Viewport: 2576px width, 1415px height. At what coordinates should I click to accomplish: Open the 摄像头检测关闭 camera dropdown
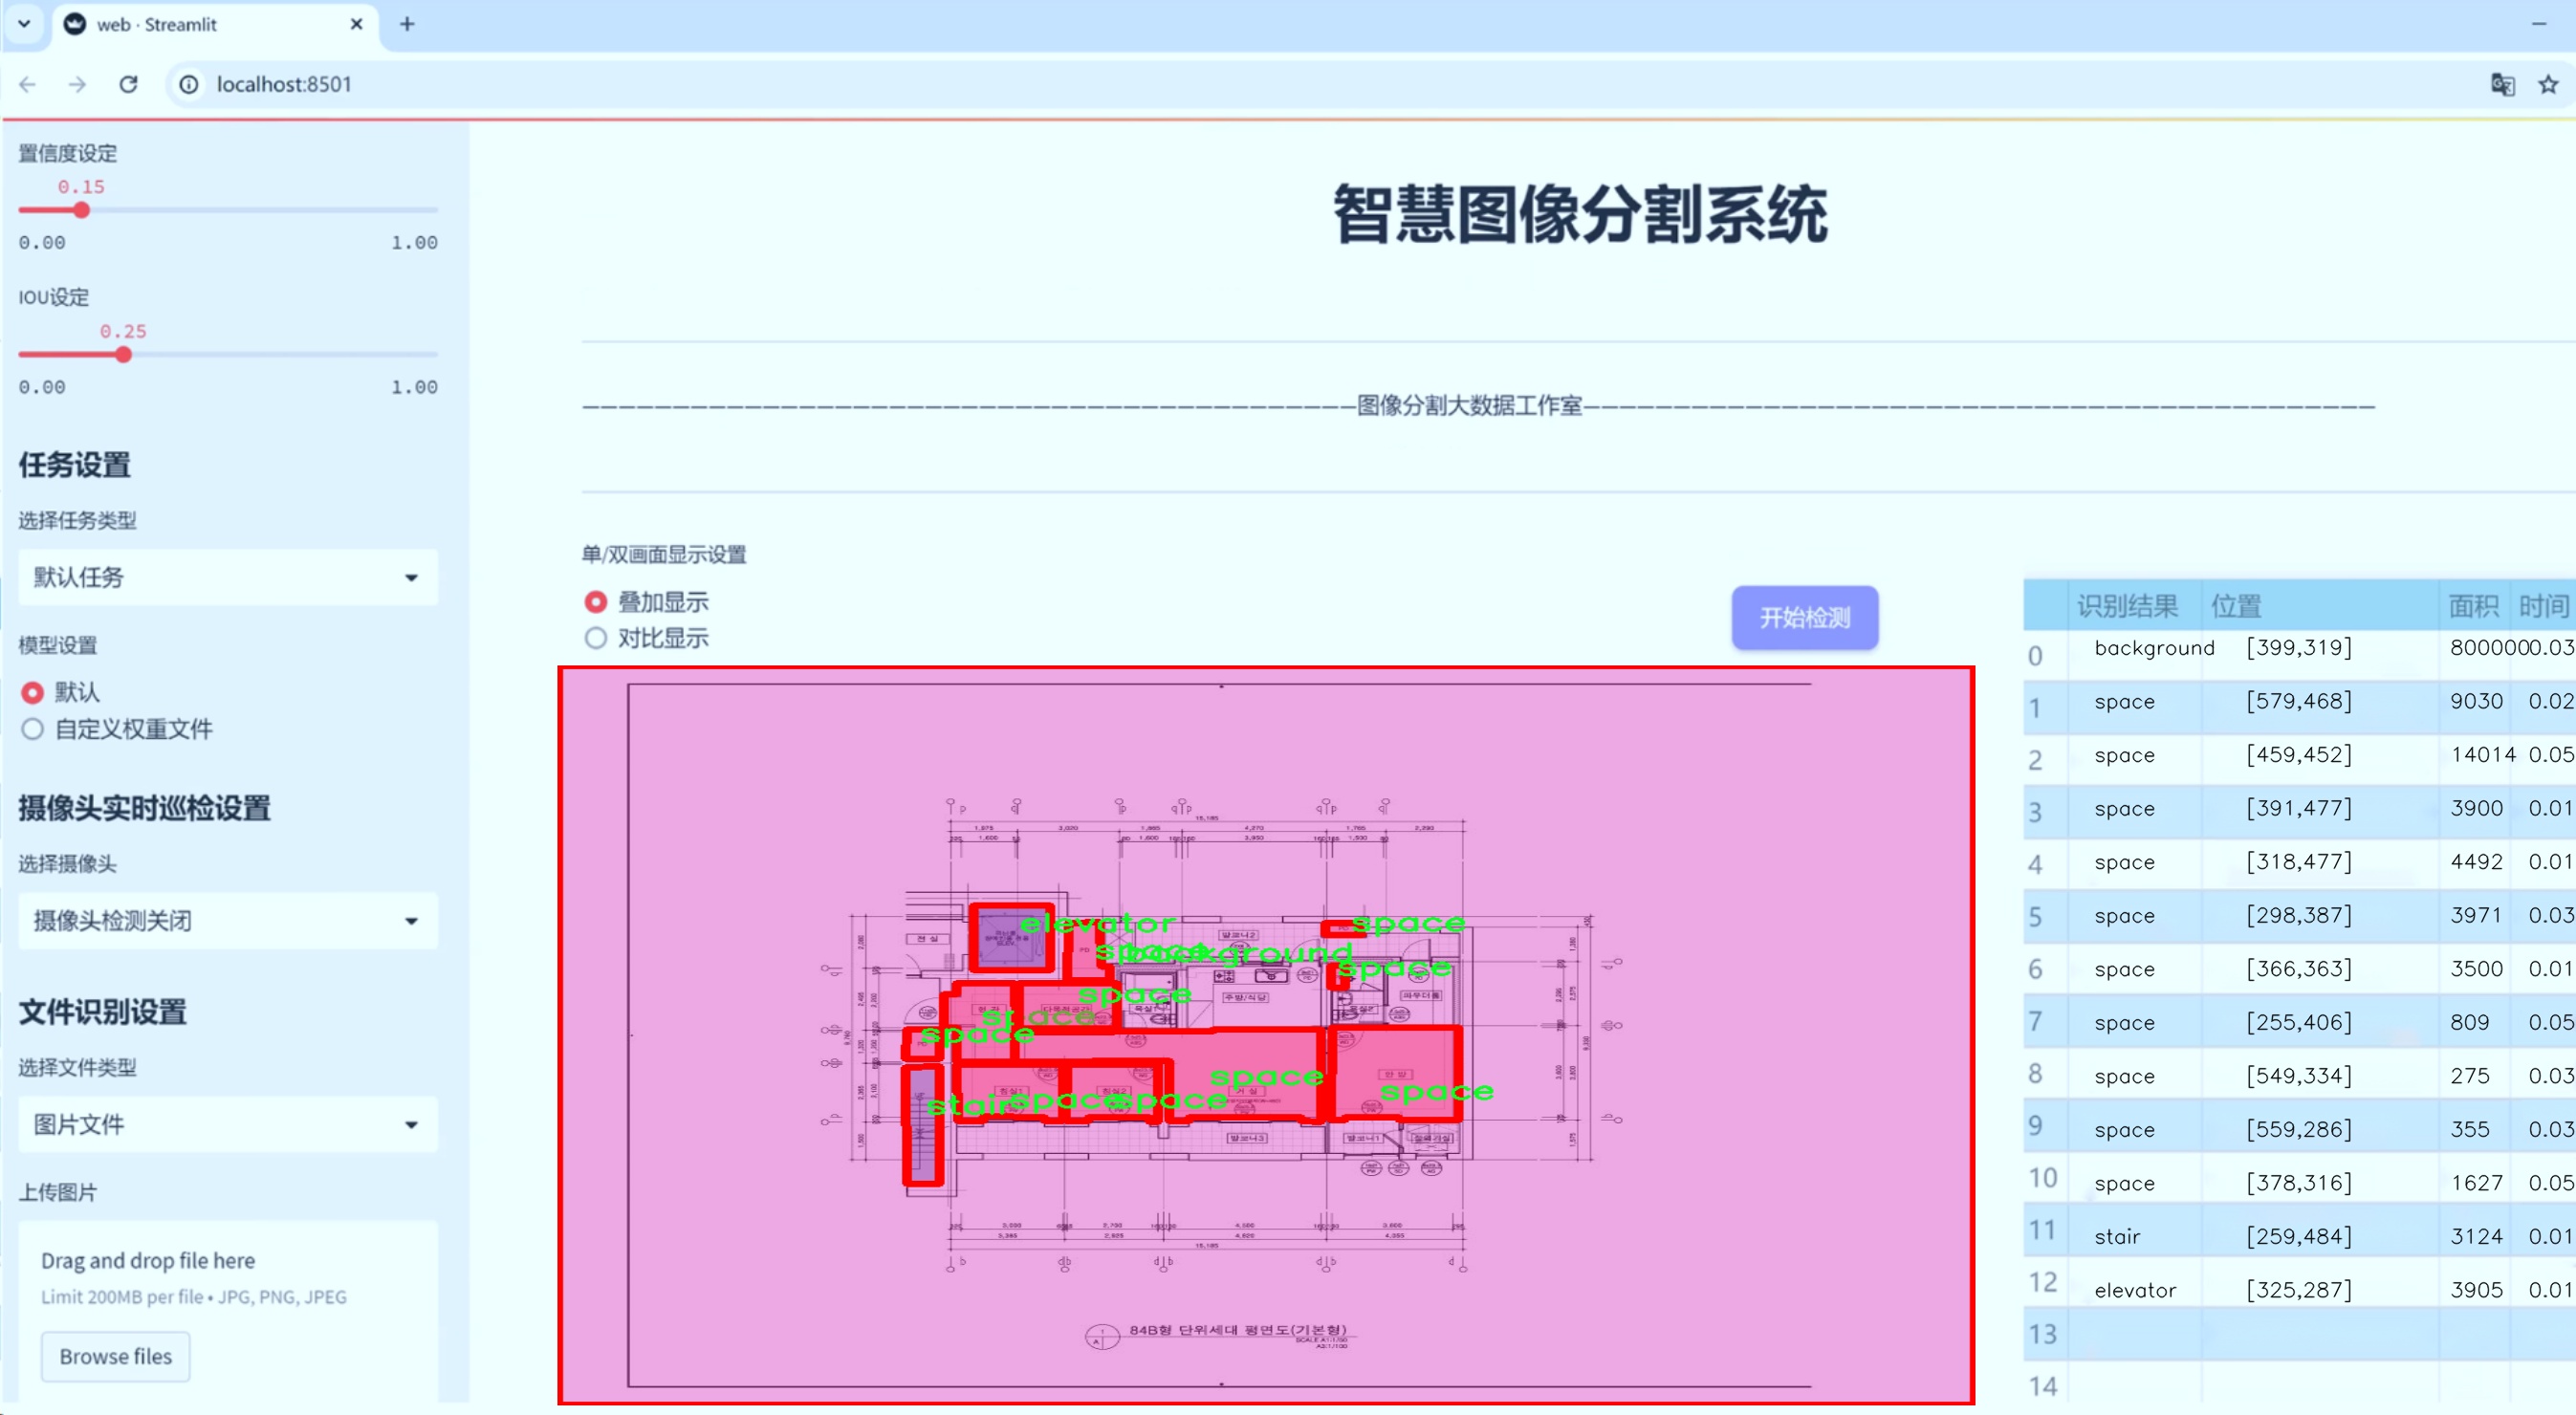point(227,920)
